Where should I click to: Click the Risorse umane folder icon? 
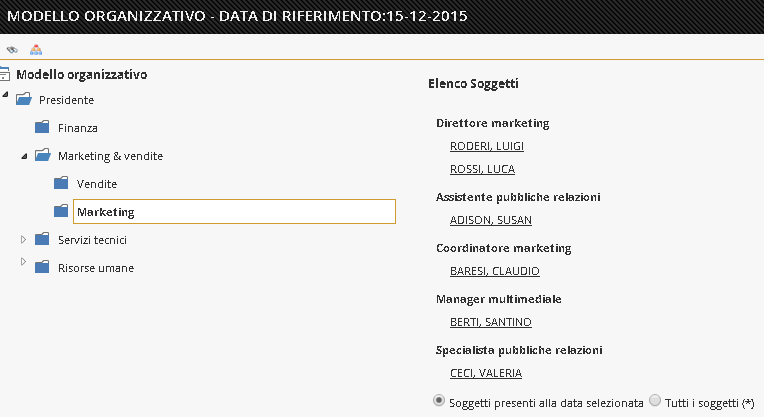(x=42, y=267)
